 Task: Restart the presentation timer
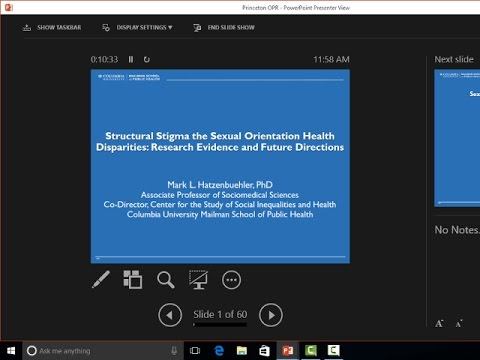[146, 59]
